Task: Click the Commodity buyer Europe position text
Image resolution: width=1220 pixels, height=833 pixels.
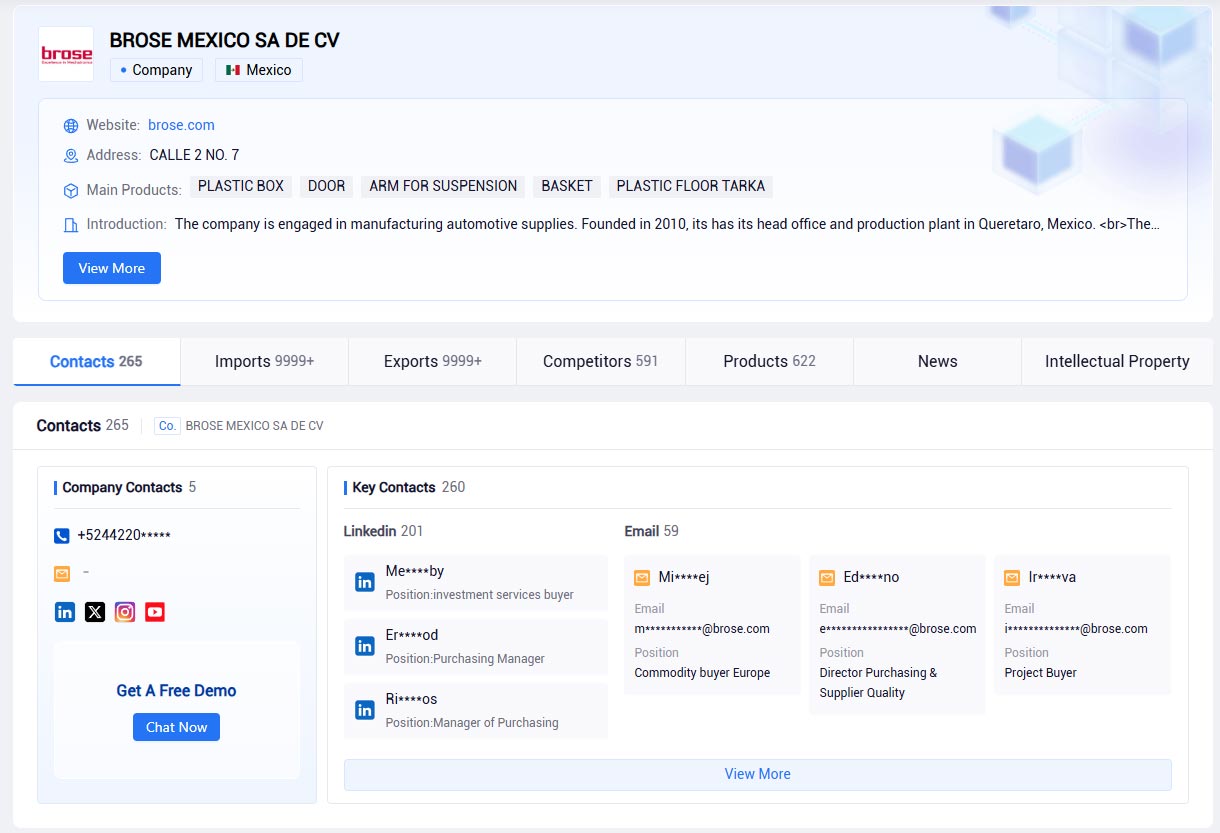Action: (702, 673)
